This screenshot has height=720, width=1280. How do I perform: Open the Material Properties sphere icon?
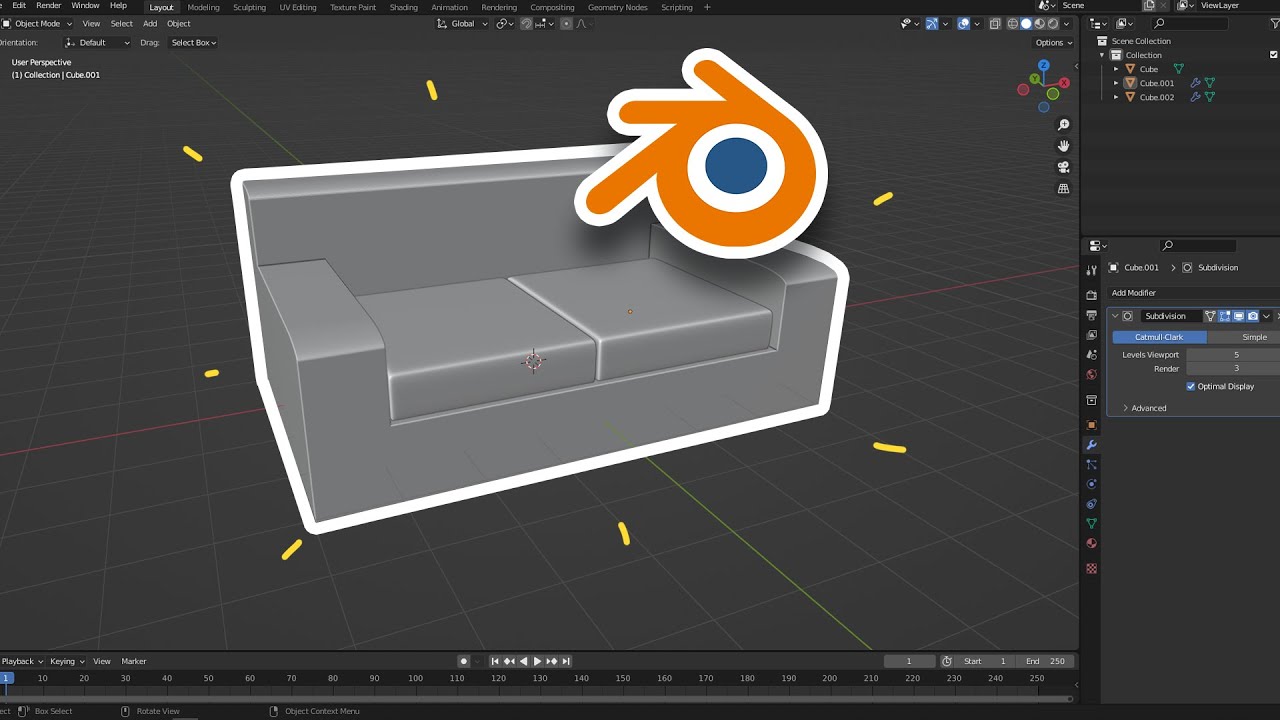(1091, 543)
